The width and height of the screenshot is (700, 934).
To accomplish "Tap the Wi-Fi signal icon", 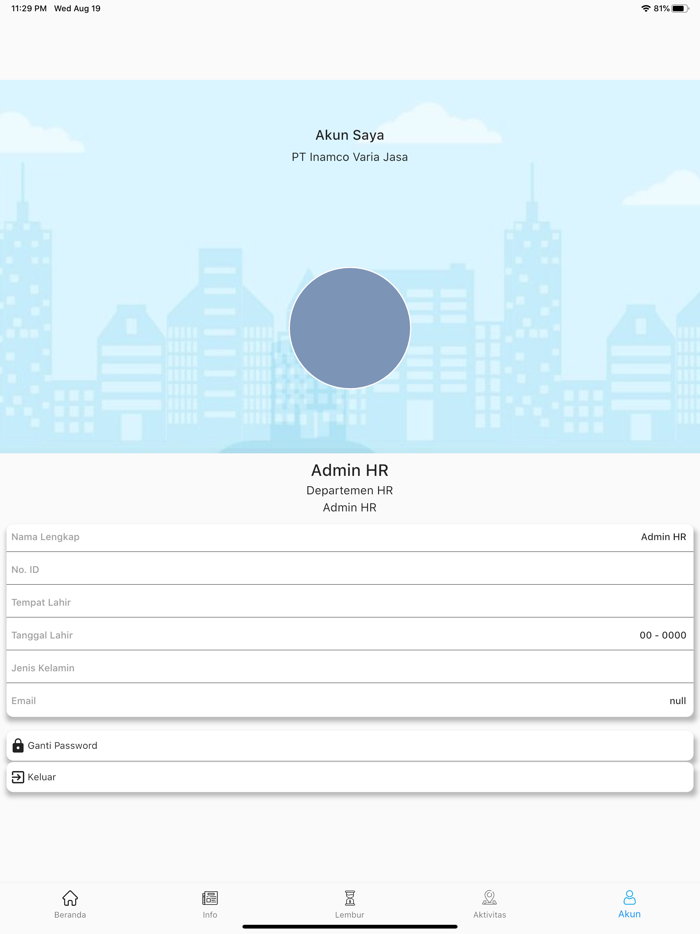I will pos(646,8).
